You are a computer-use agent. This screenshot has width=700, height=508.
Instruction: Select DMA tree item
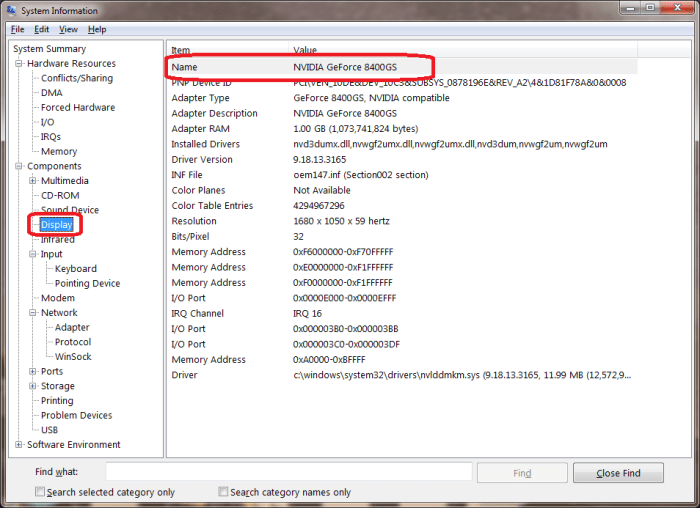click(52, 93)
